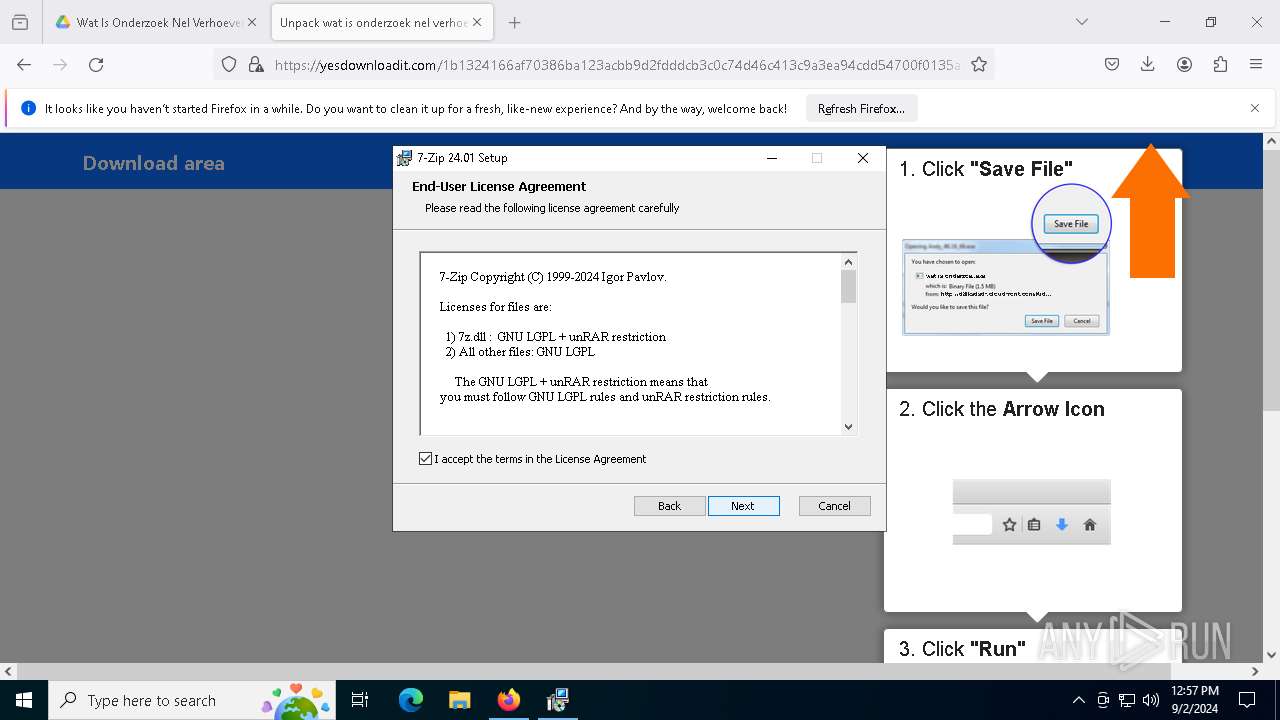
Task: Open the notification center icon
Action: tap(1247, 701)
